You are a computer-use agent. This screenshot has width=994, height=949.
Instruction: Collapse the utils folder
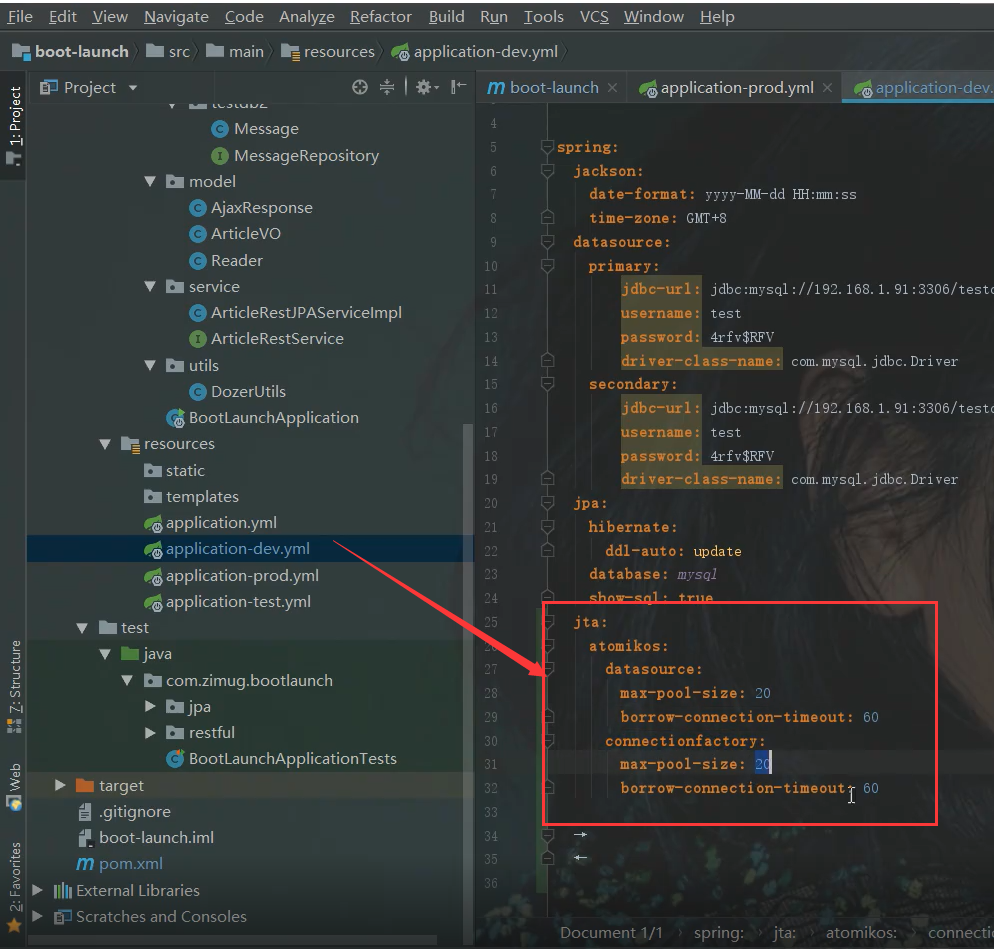click(150, 365)
